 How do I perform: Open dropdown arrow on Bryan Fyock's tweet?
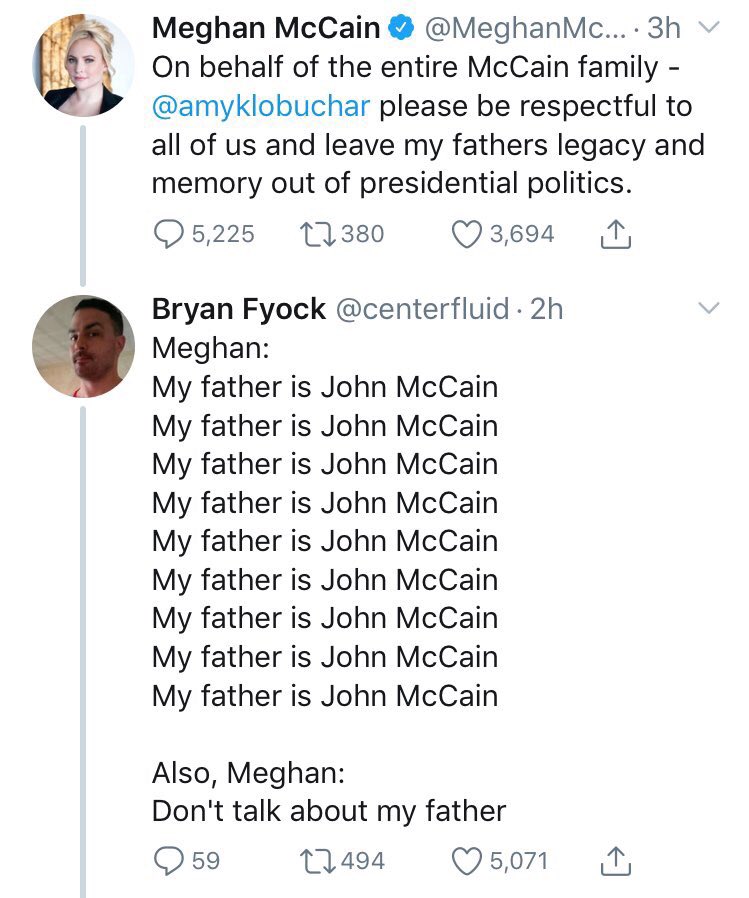tap(709, 309)
